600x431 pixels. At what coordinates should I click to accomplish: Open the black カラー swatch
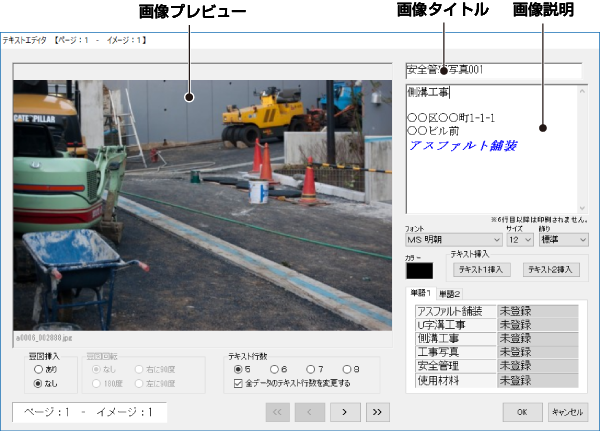click(x=419, y=271)
